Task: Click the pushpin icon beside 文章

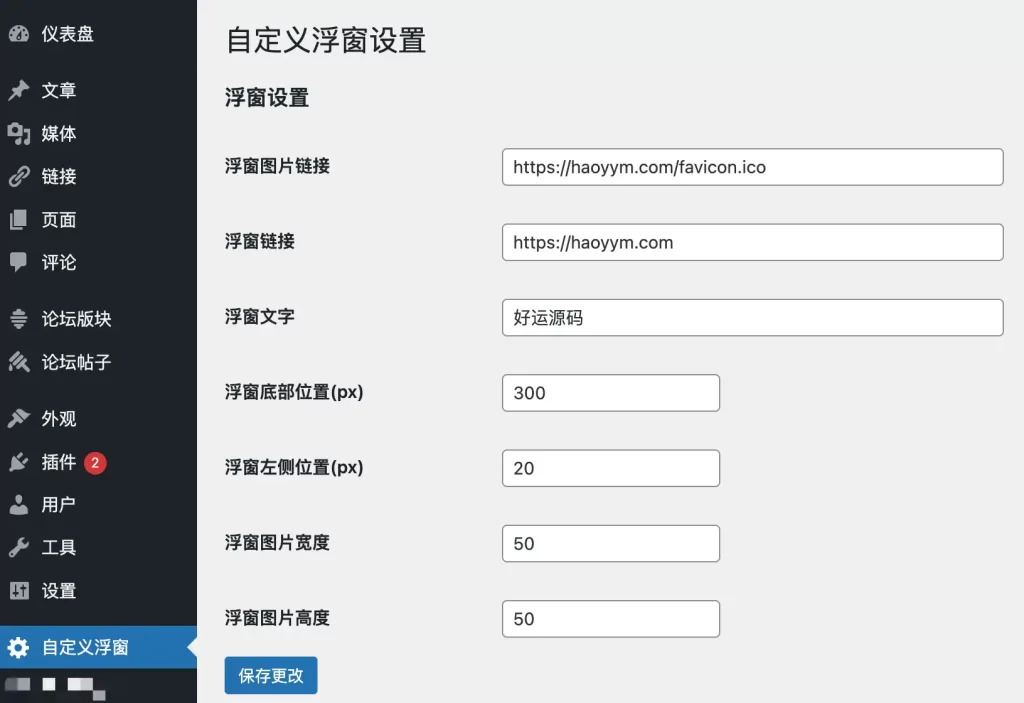Action: 19,91
